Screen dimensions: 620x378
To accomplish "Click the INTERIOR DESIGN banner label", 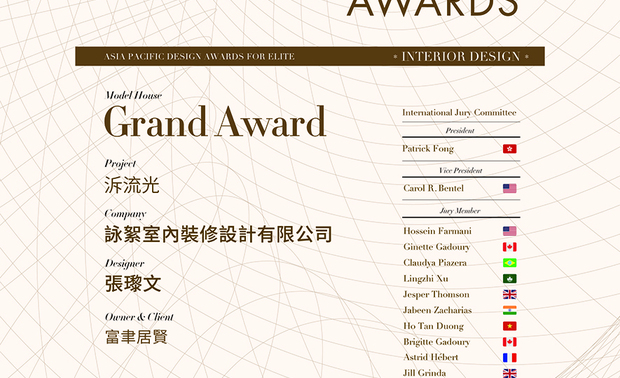I will pos(461,57).
